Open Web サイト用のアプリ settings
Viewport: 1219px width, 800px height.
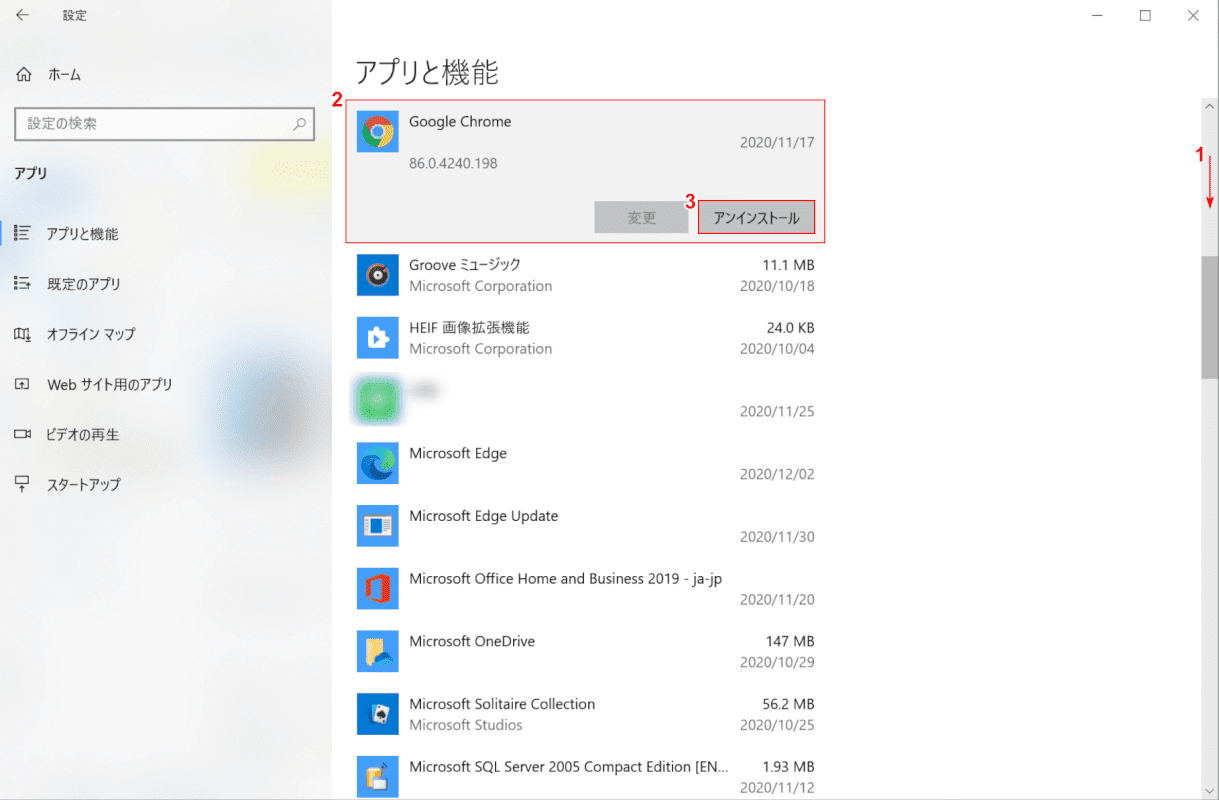[x=110, y=384]
